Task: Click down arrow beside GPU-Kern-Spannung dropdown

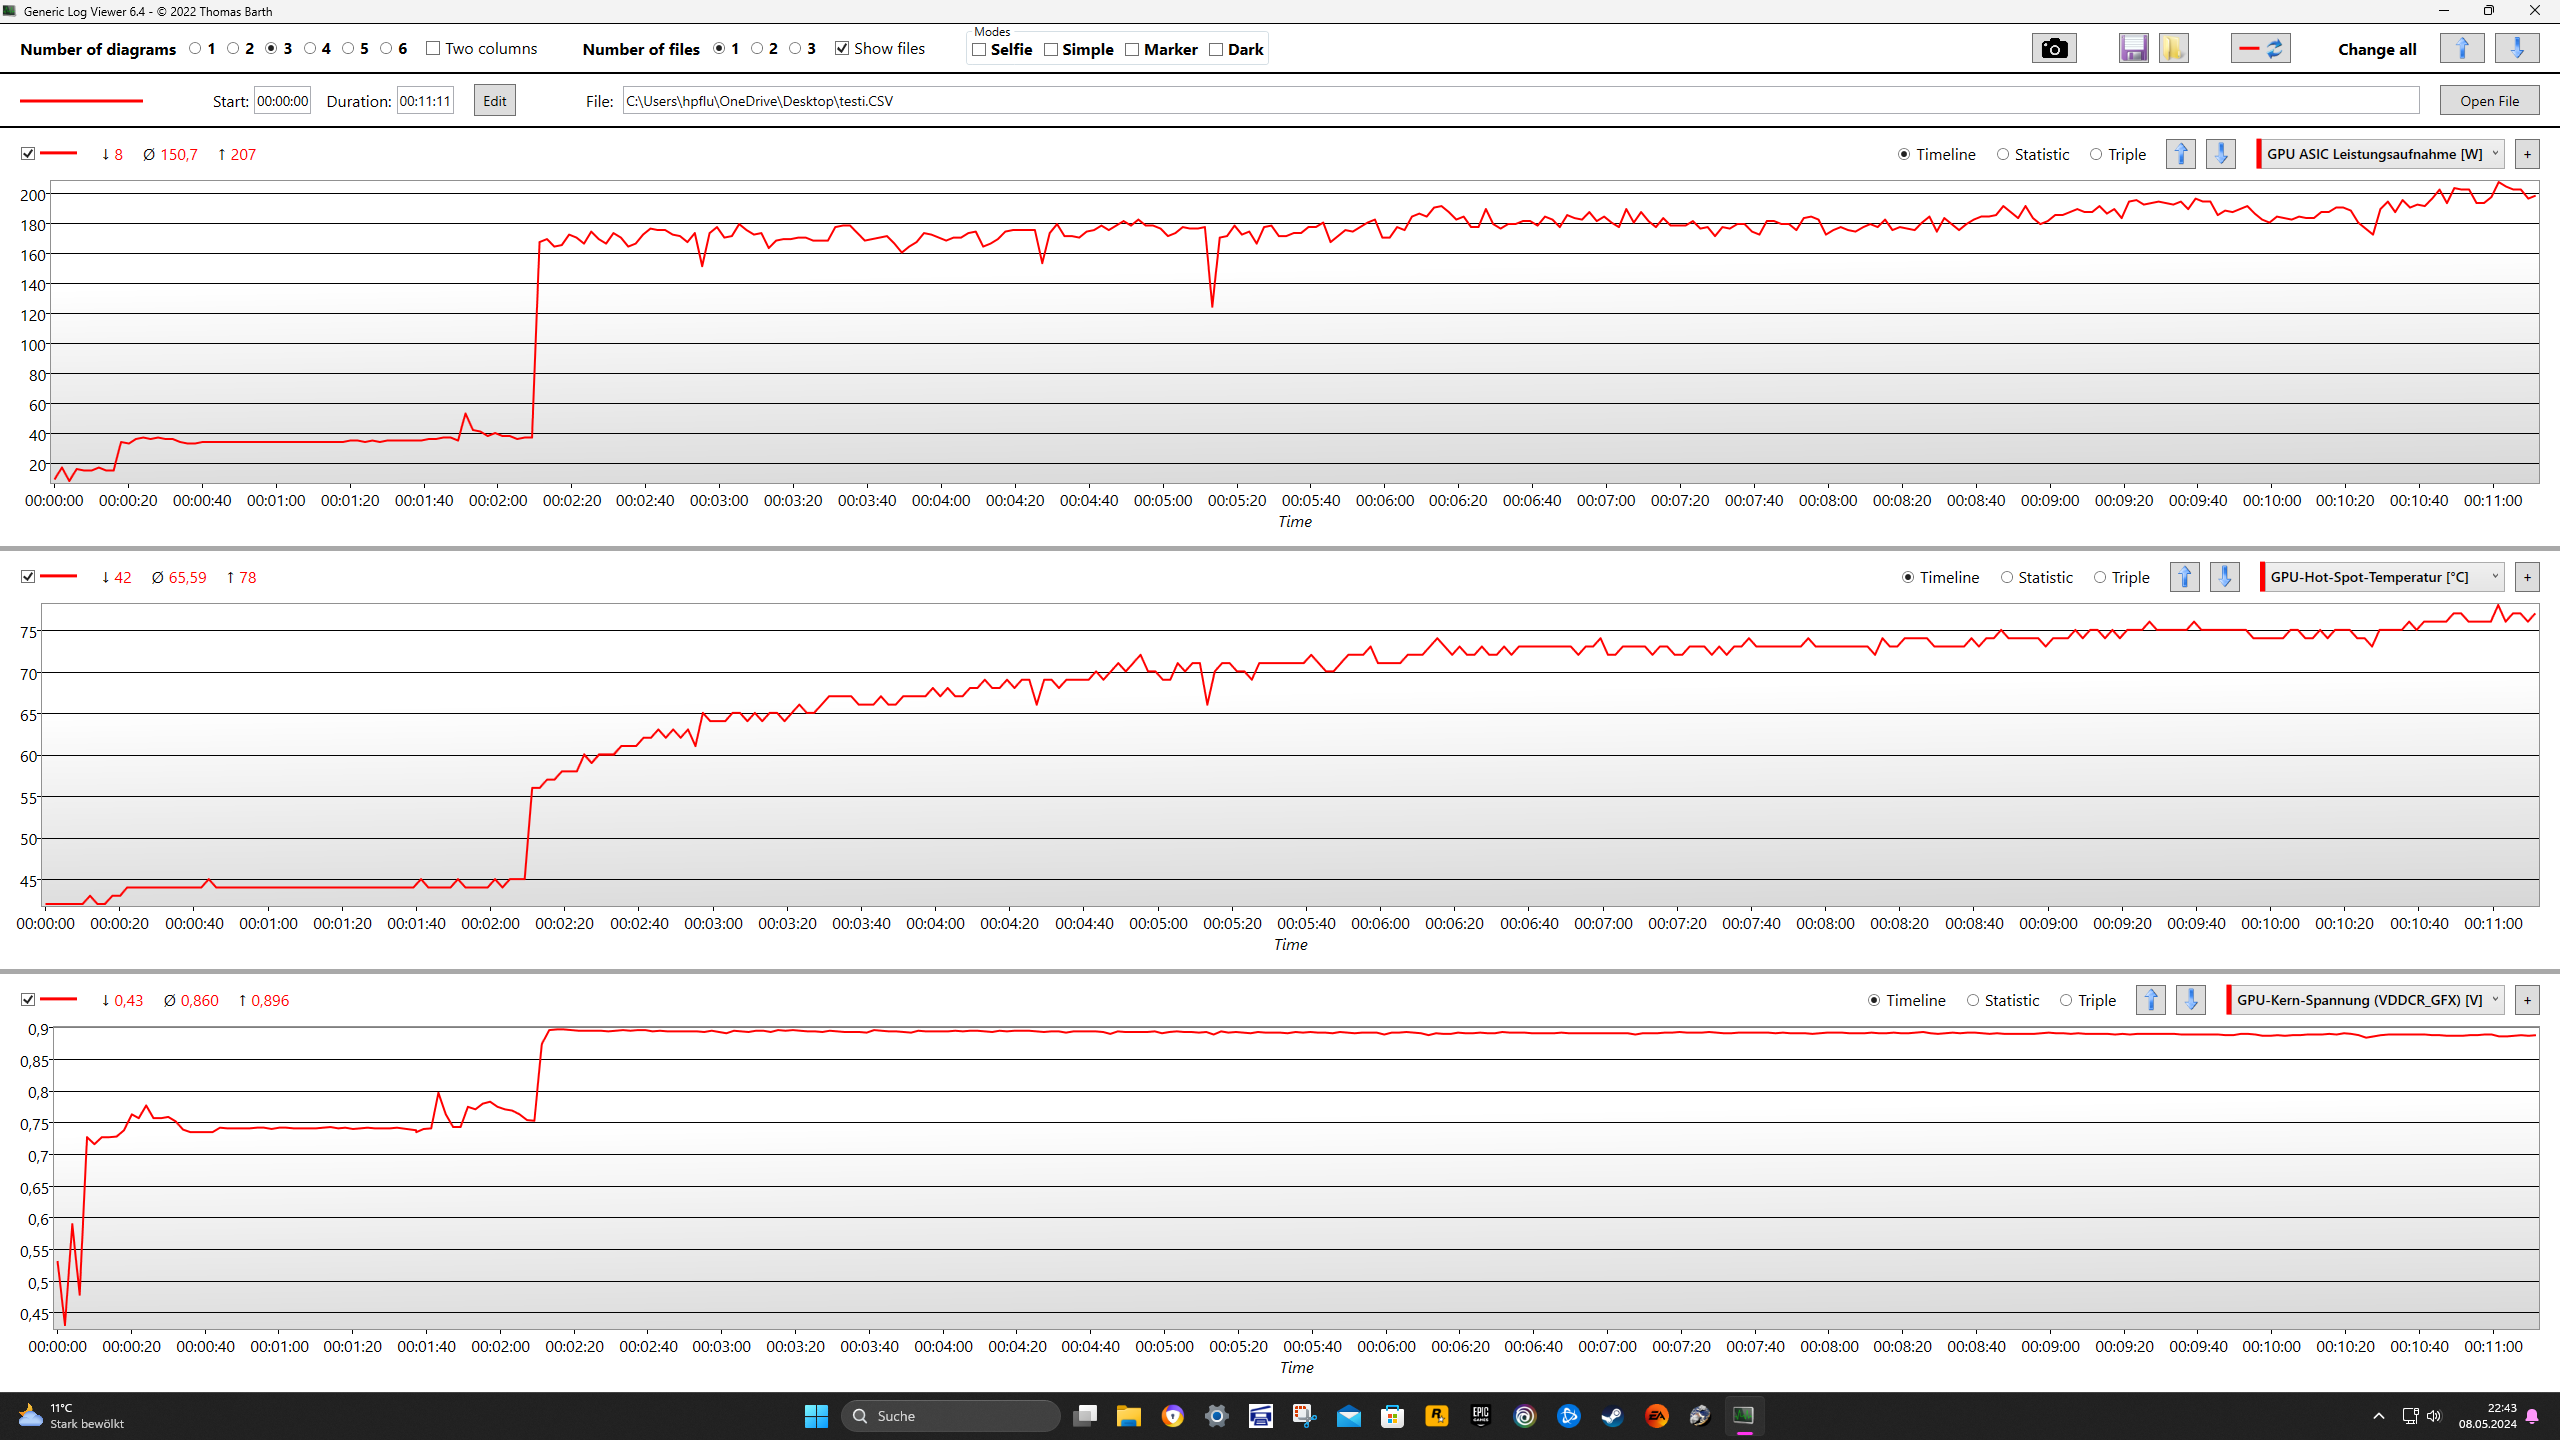Action: 2190,1000
